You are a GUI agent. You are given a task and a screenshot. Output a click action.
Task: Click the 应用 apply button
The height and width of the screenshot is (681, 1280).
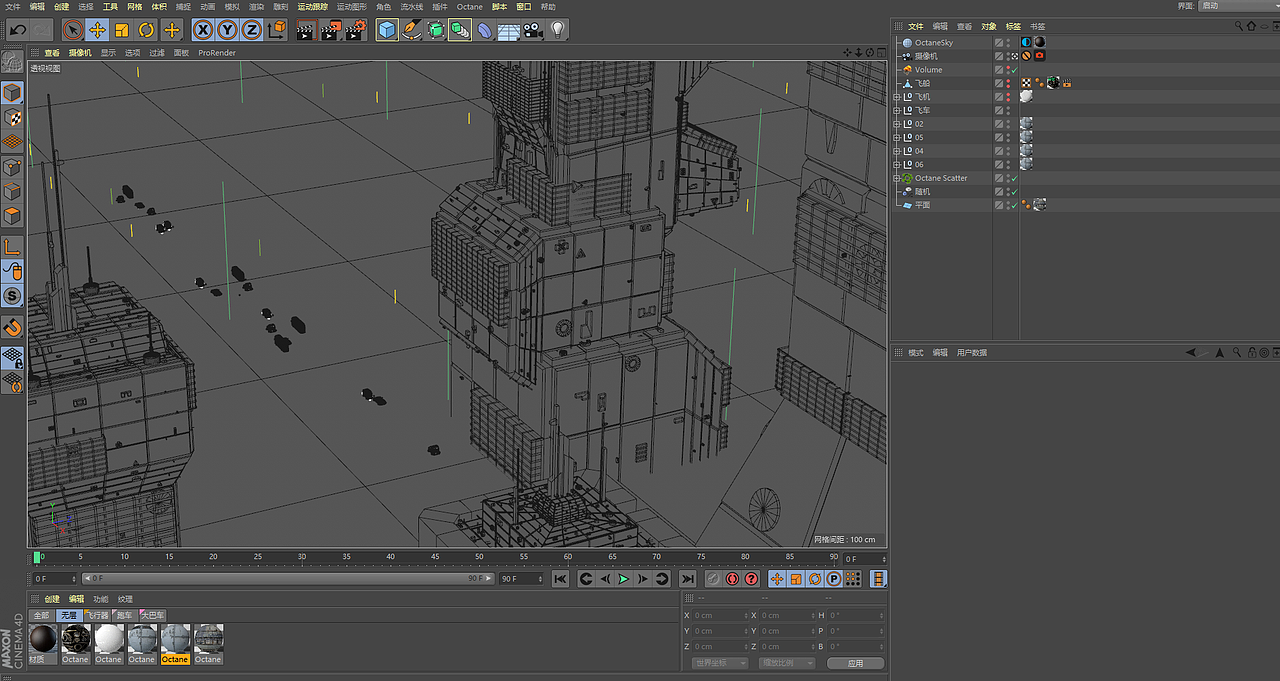[855, 663]
